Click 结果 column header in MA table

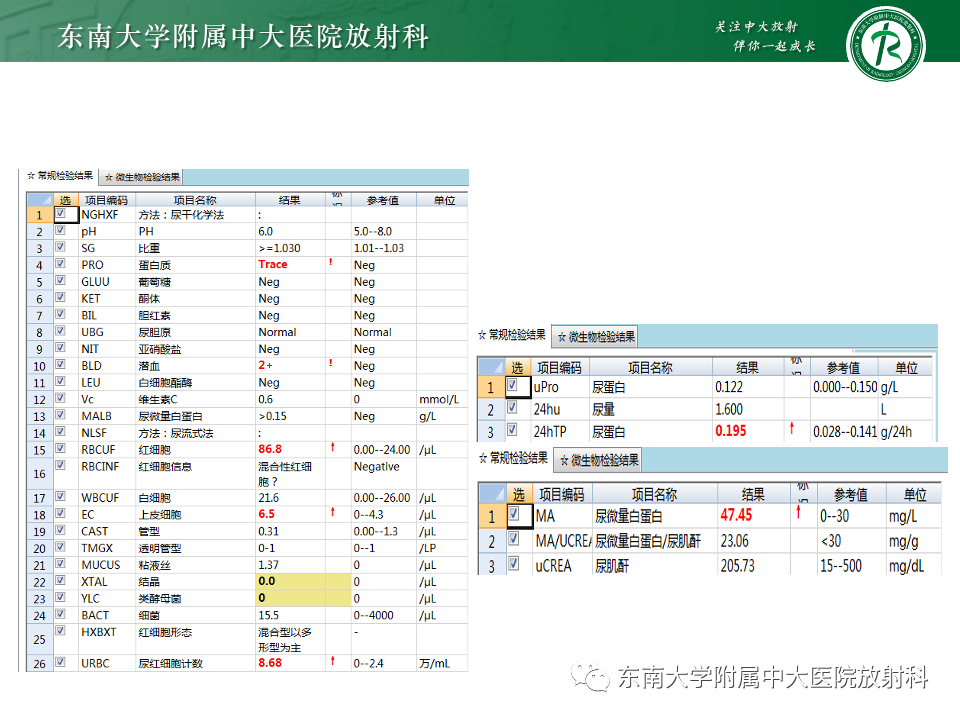click(x=753, y=494)
